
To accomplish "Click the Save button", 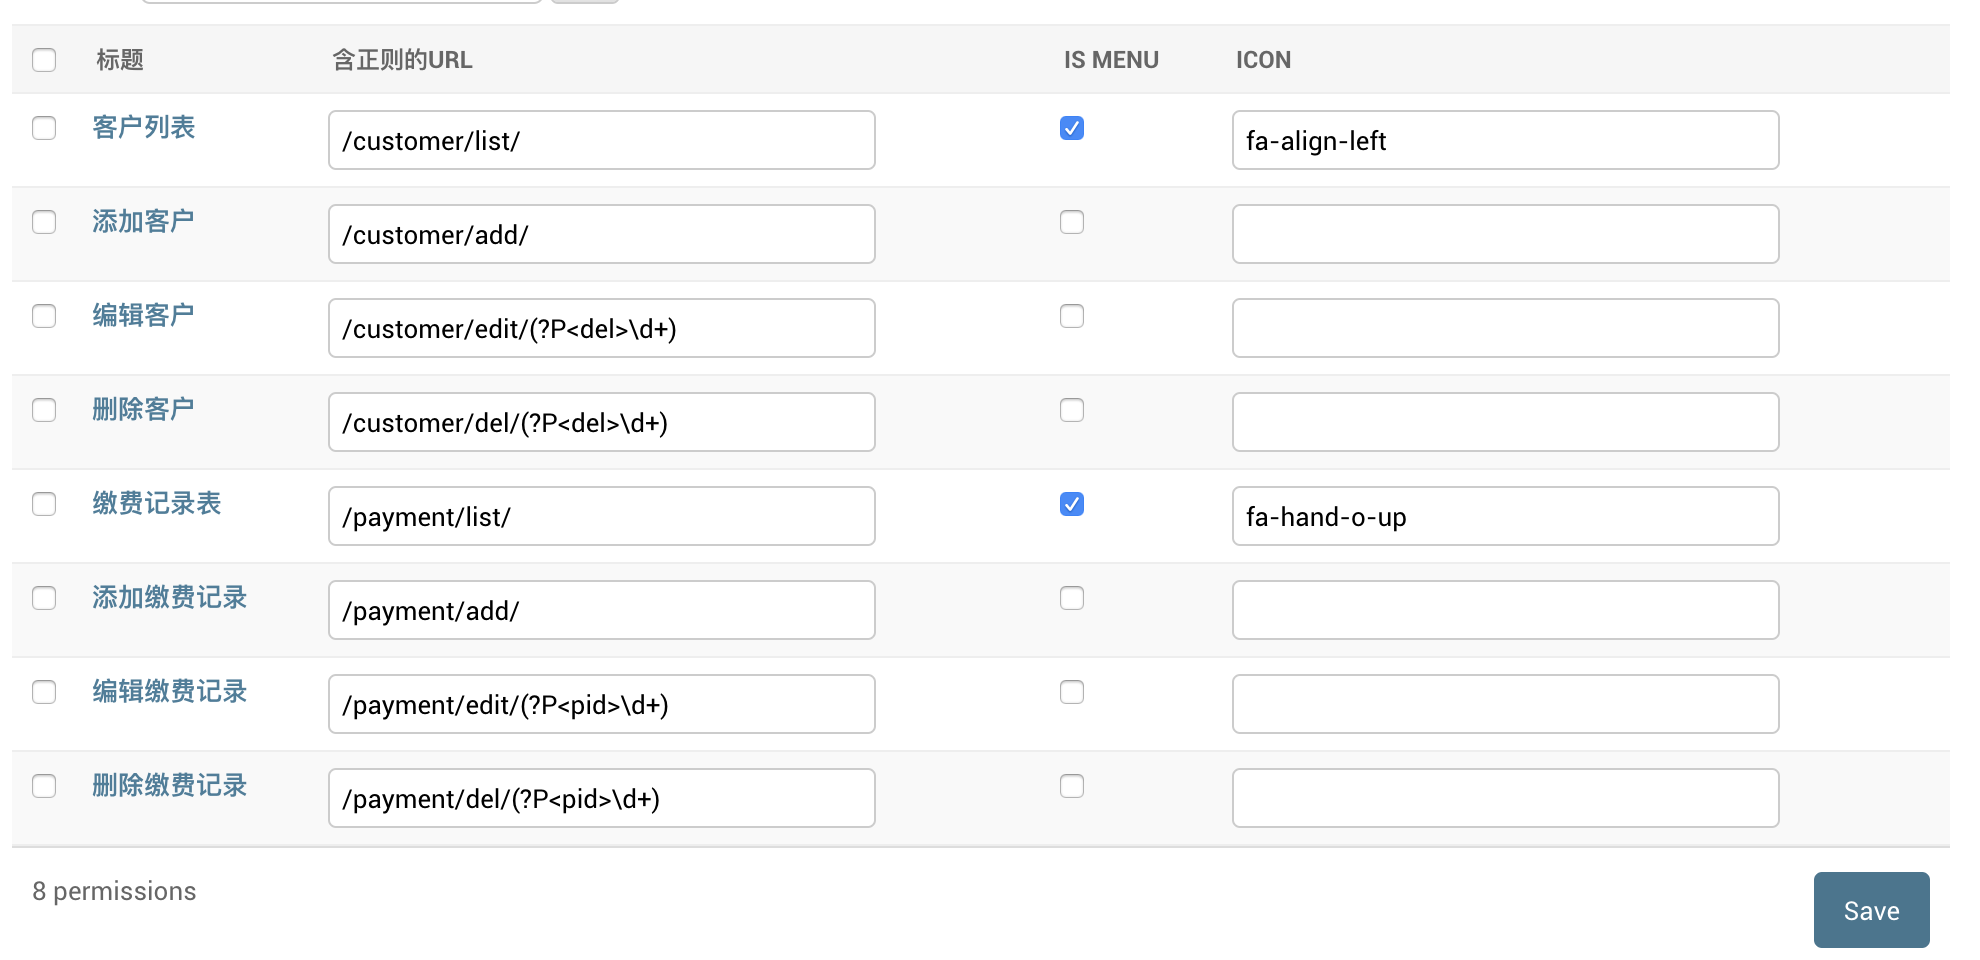I will 1871,910.
